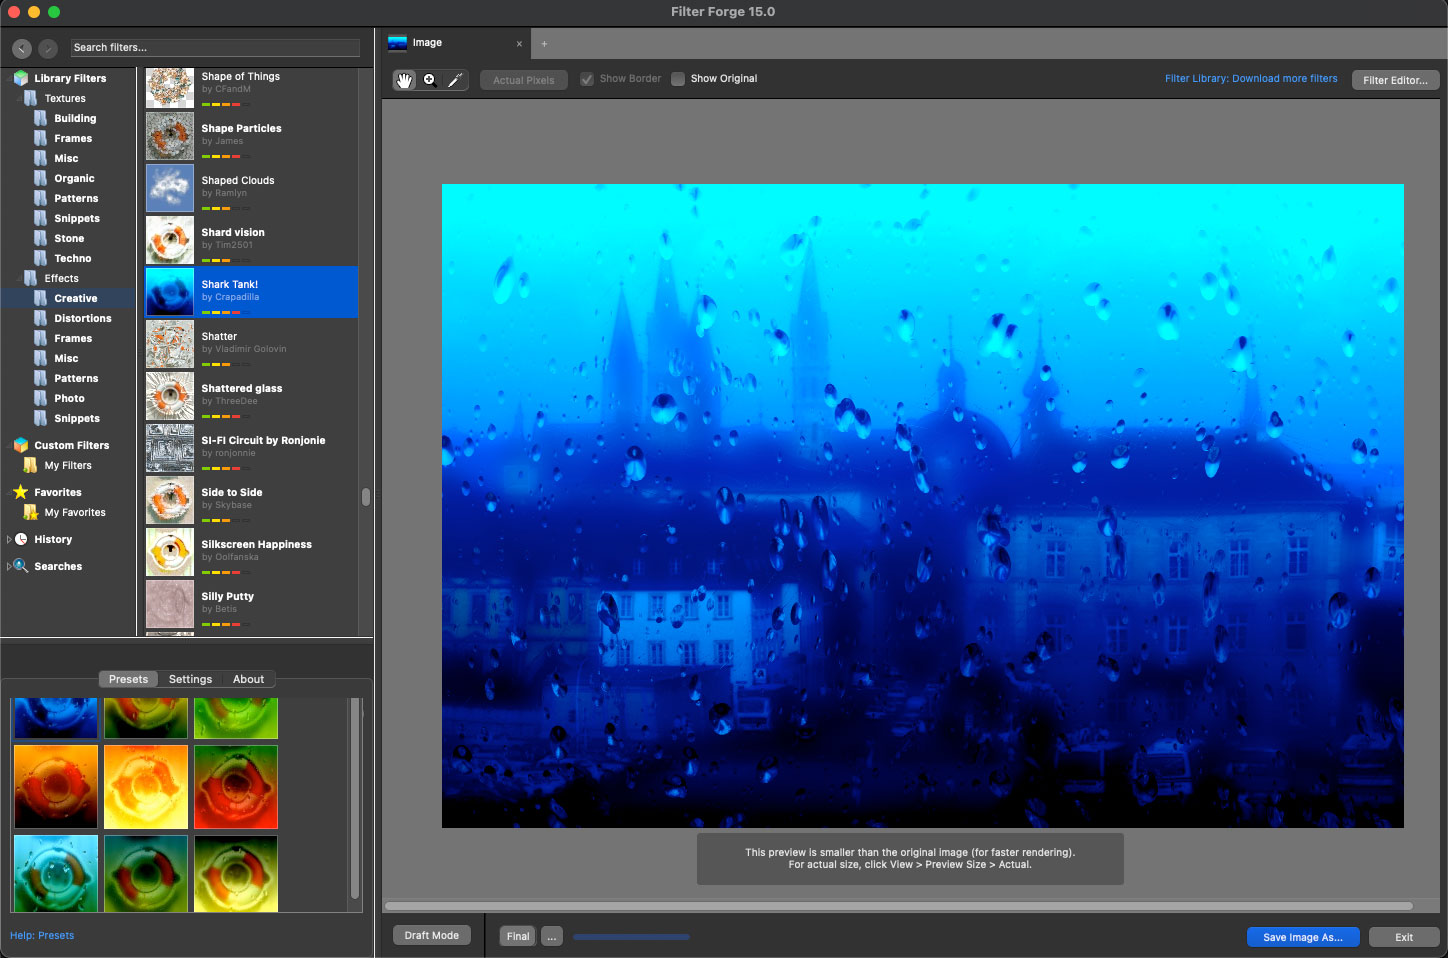Open the About tab

pos(248,679)
